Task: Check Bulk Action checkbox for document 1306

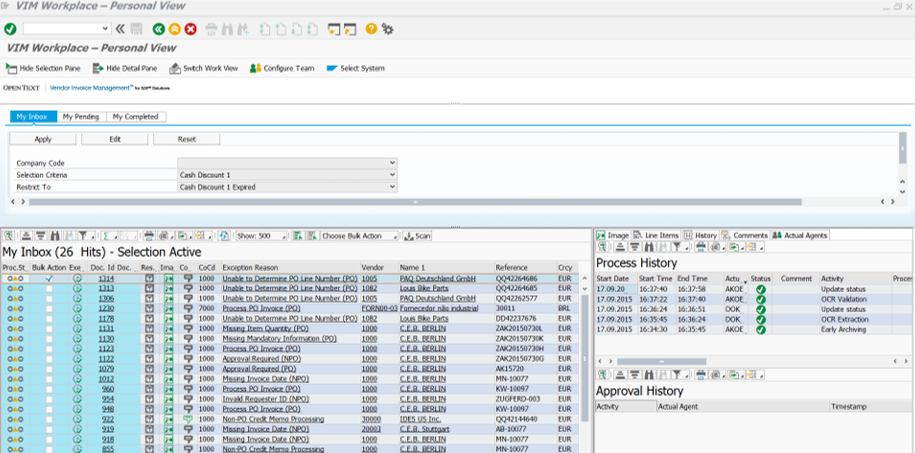Action: pyautogui.click(x=49, y=298)
